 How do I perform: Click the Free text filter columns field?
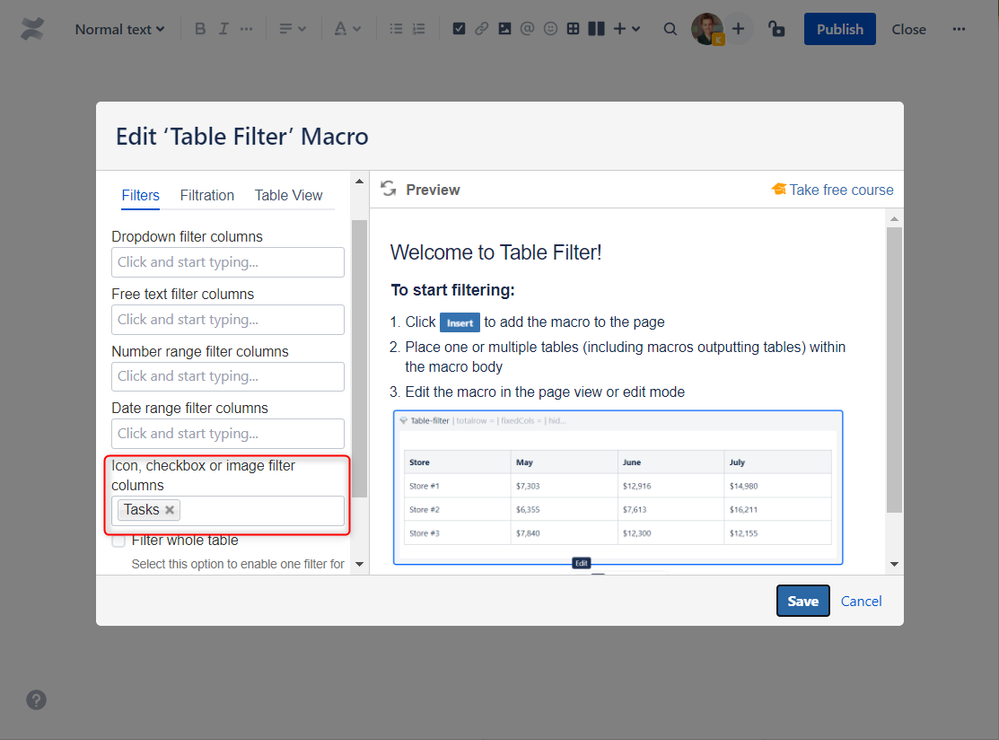click(227, 319)
